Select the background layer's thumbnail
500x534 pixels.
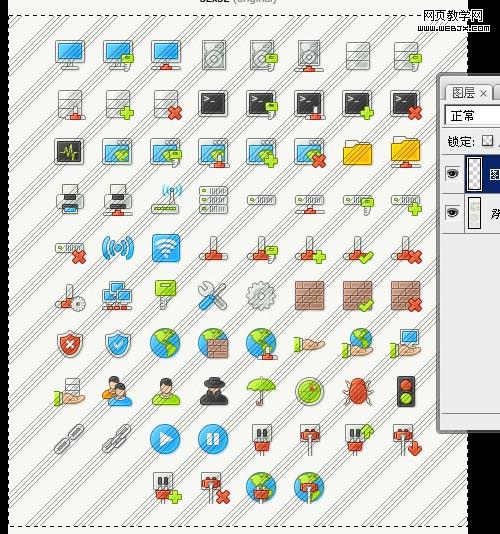(x=474, y=213)
